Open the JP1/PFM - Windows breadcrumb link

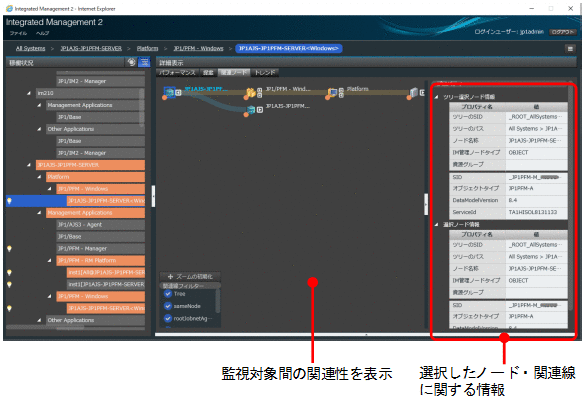click(199, 48)
